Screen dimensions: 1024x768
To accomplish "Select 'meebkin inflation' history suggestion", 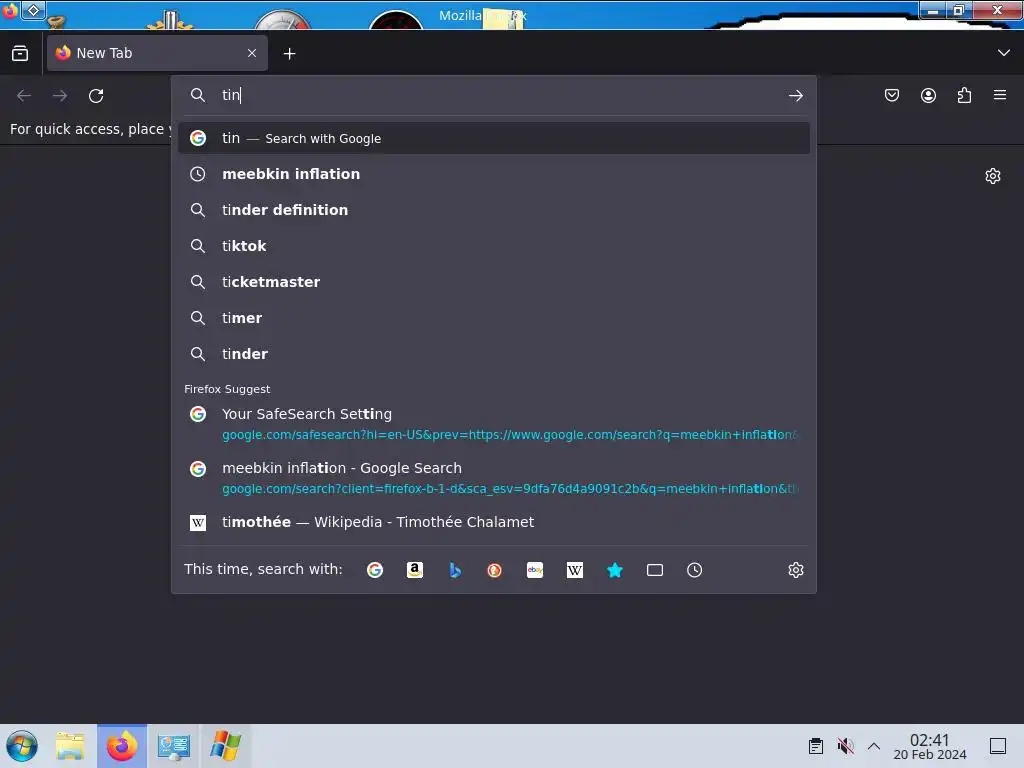I will pos(494,174).
